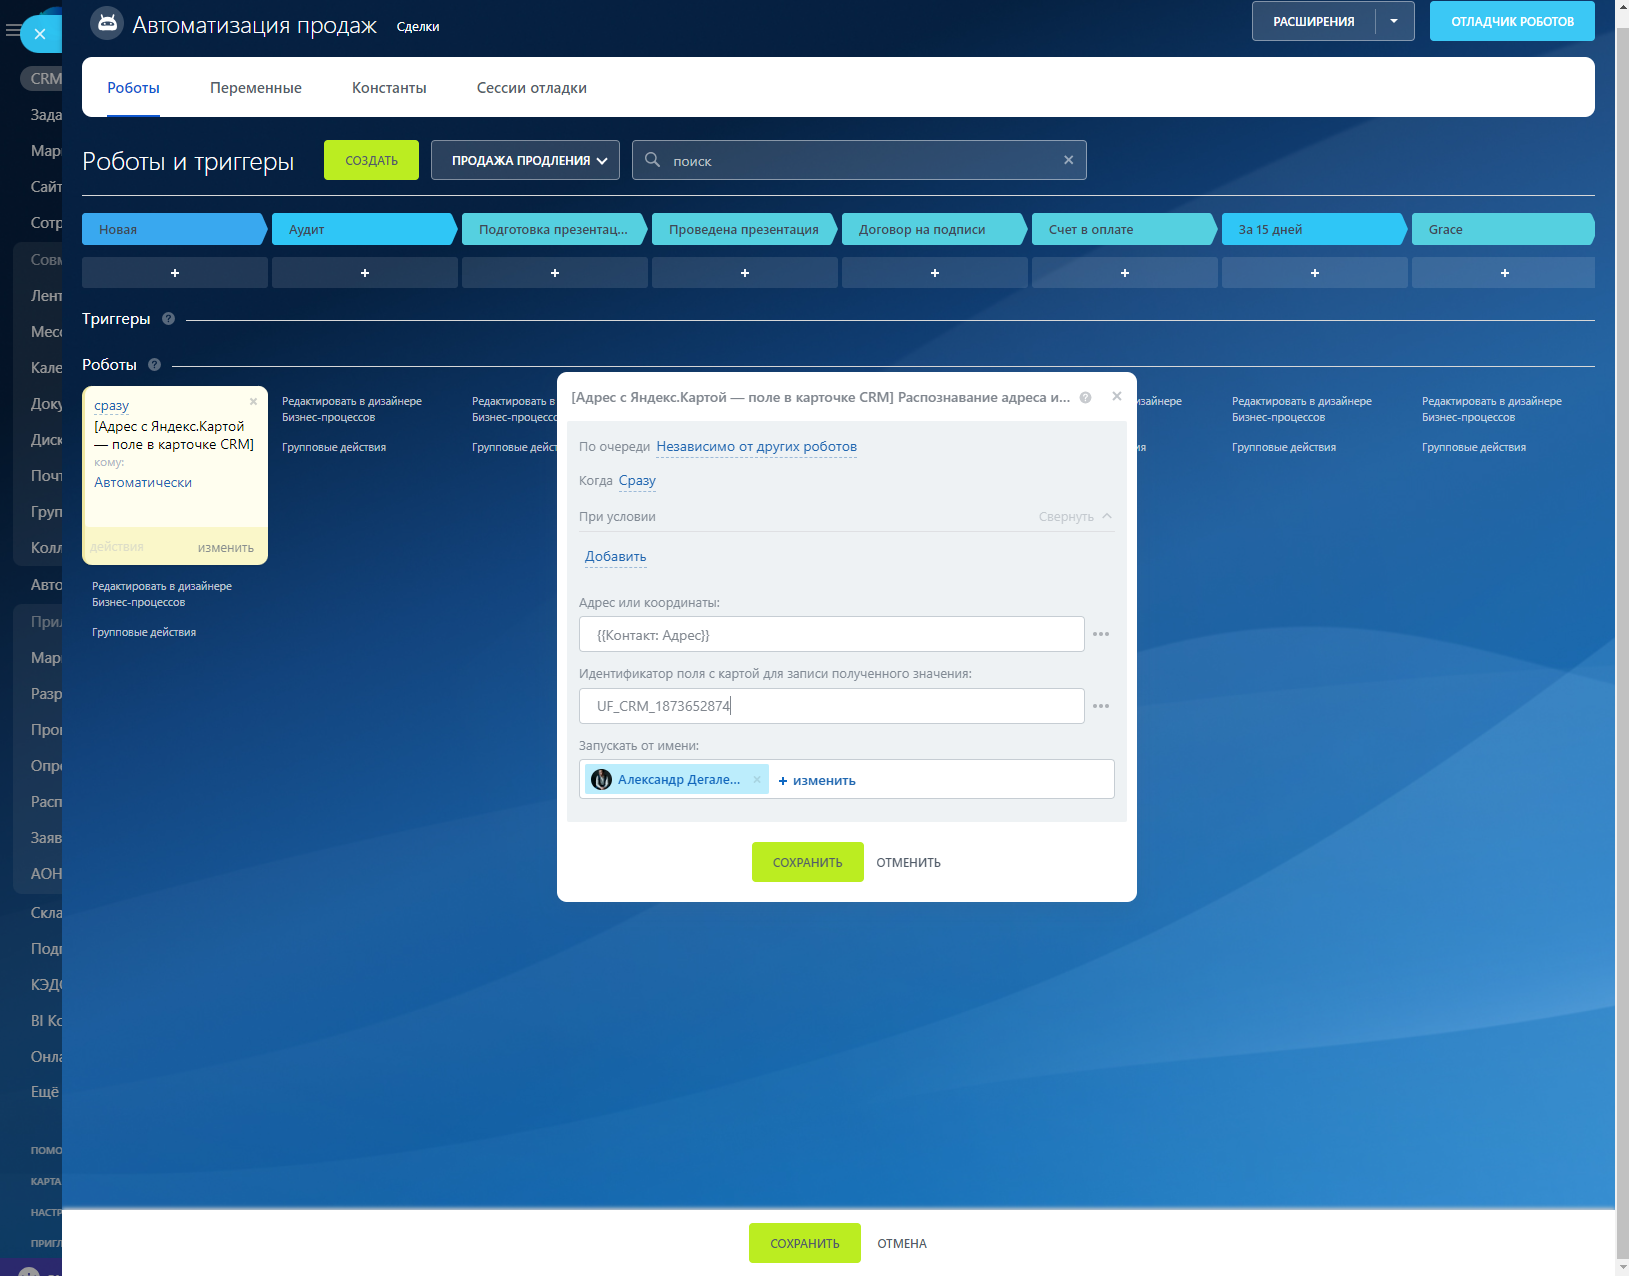Change the Когда timing from Сразу
The image size is (1629, 1276).
(x=637, y=481)
